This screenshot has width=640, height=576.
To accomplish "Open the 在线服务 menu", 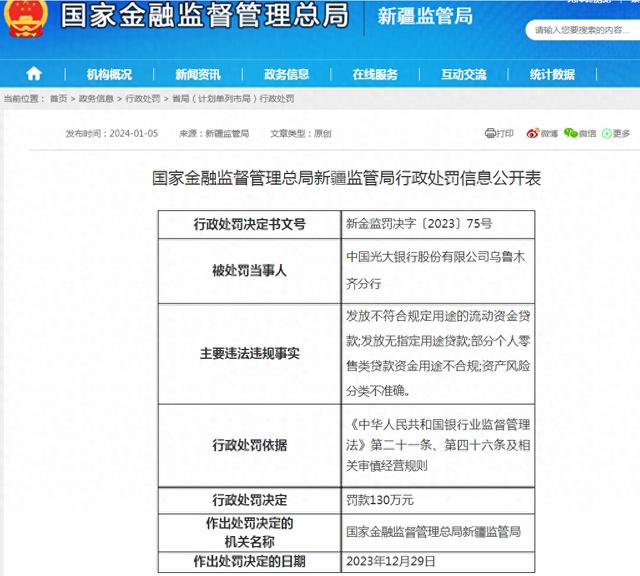I will [375, 74].
